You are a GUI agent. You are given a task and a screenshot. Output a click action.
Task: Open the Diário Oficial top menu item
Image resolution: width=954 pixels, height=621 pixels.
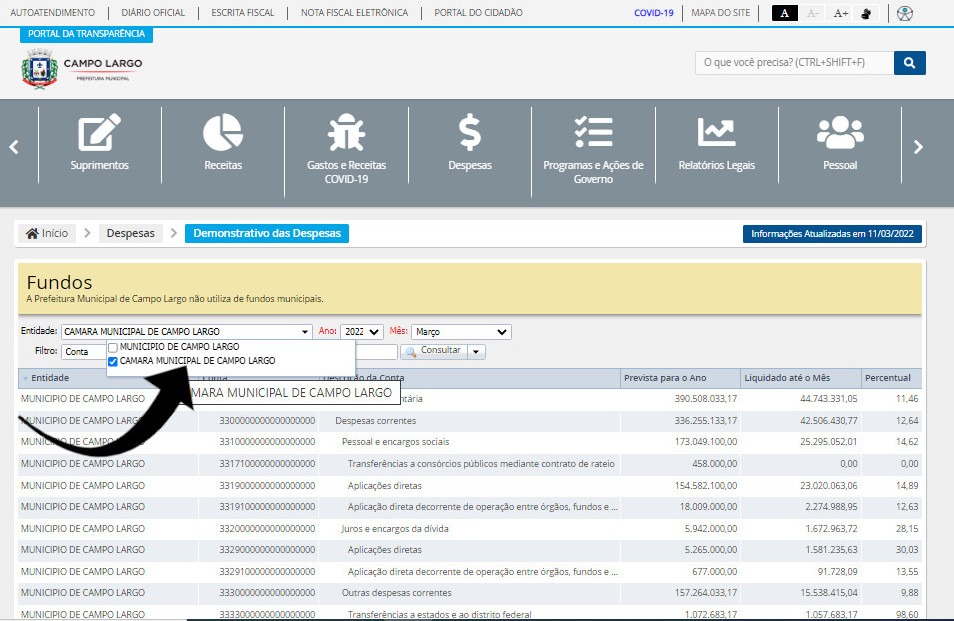(153, 13)
